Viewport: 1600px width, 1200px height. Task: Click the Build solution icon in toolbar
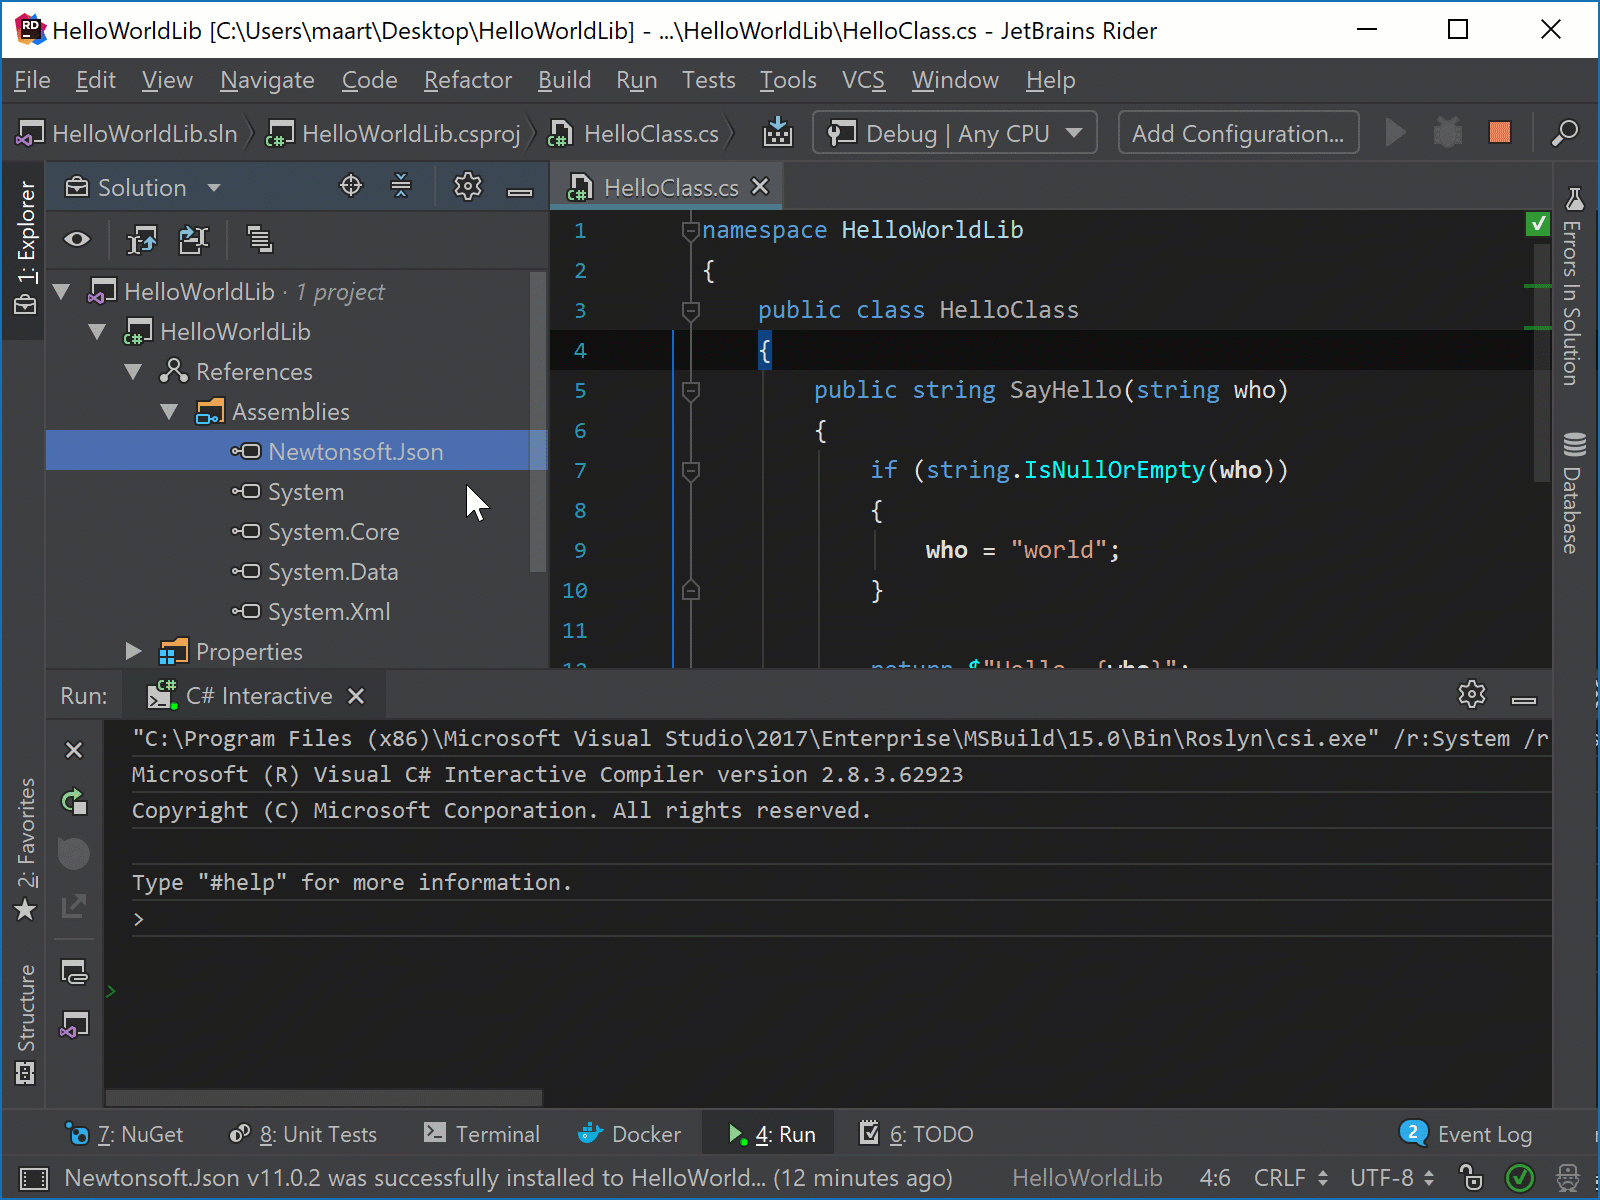pyautogui.click(x=777, y=133)
